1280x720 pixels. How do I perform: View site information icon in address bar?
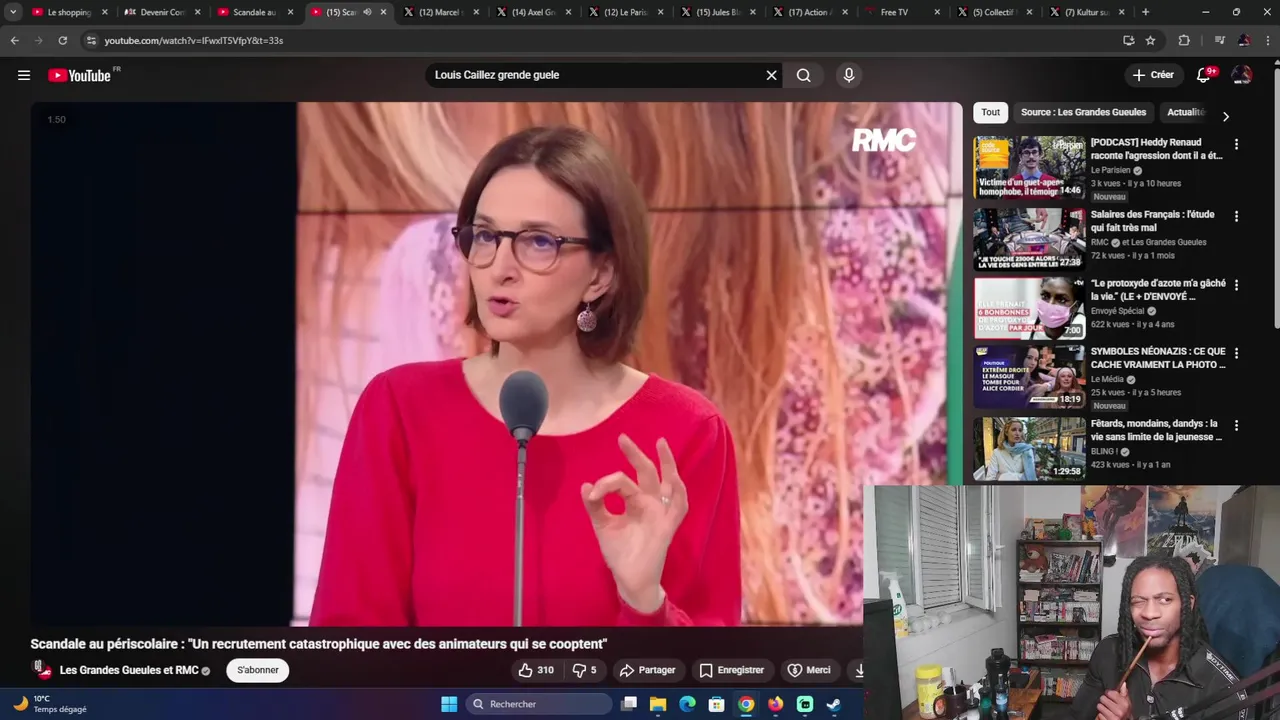91,41
